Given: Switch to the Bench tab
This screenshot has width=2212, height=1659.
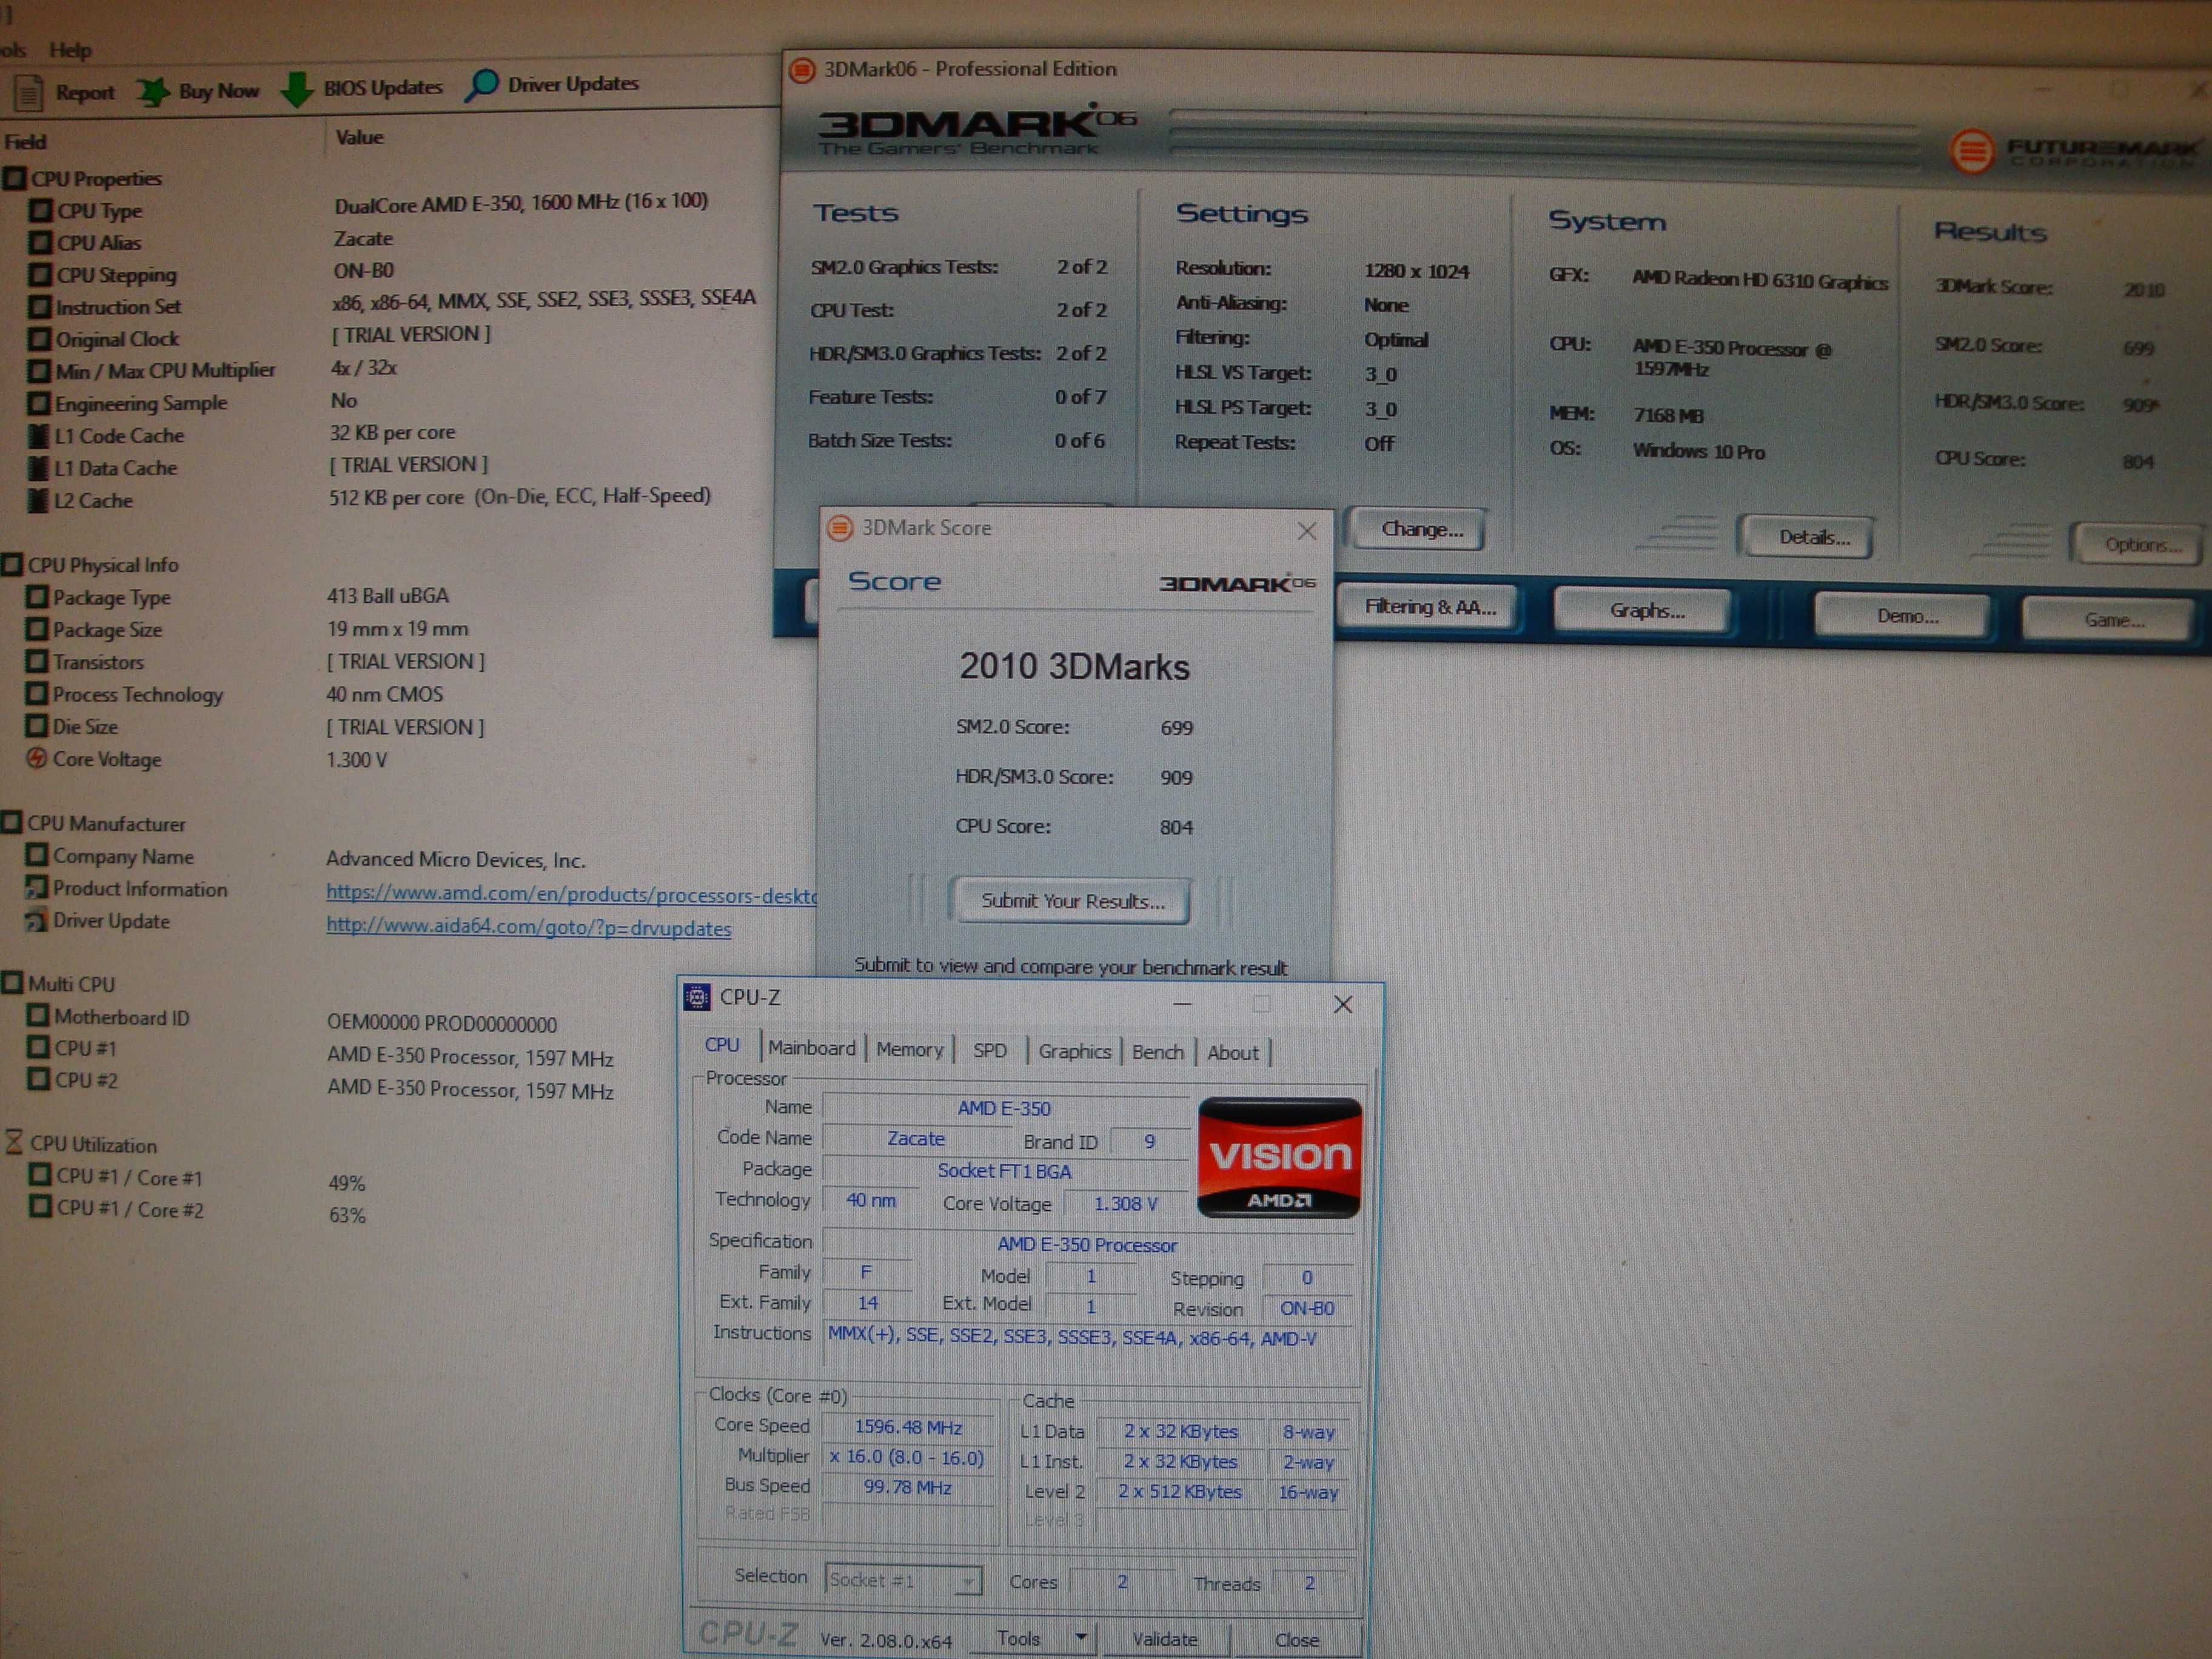Looking at the screenshot, I should (x=1157, y=1052).
